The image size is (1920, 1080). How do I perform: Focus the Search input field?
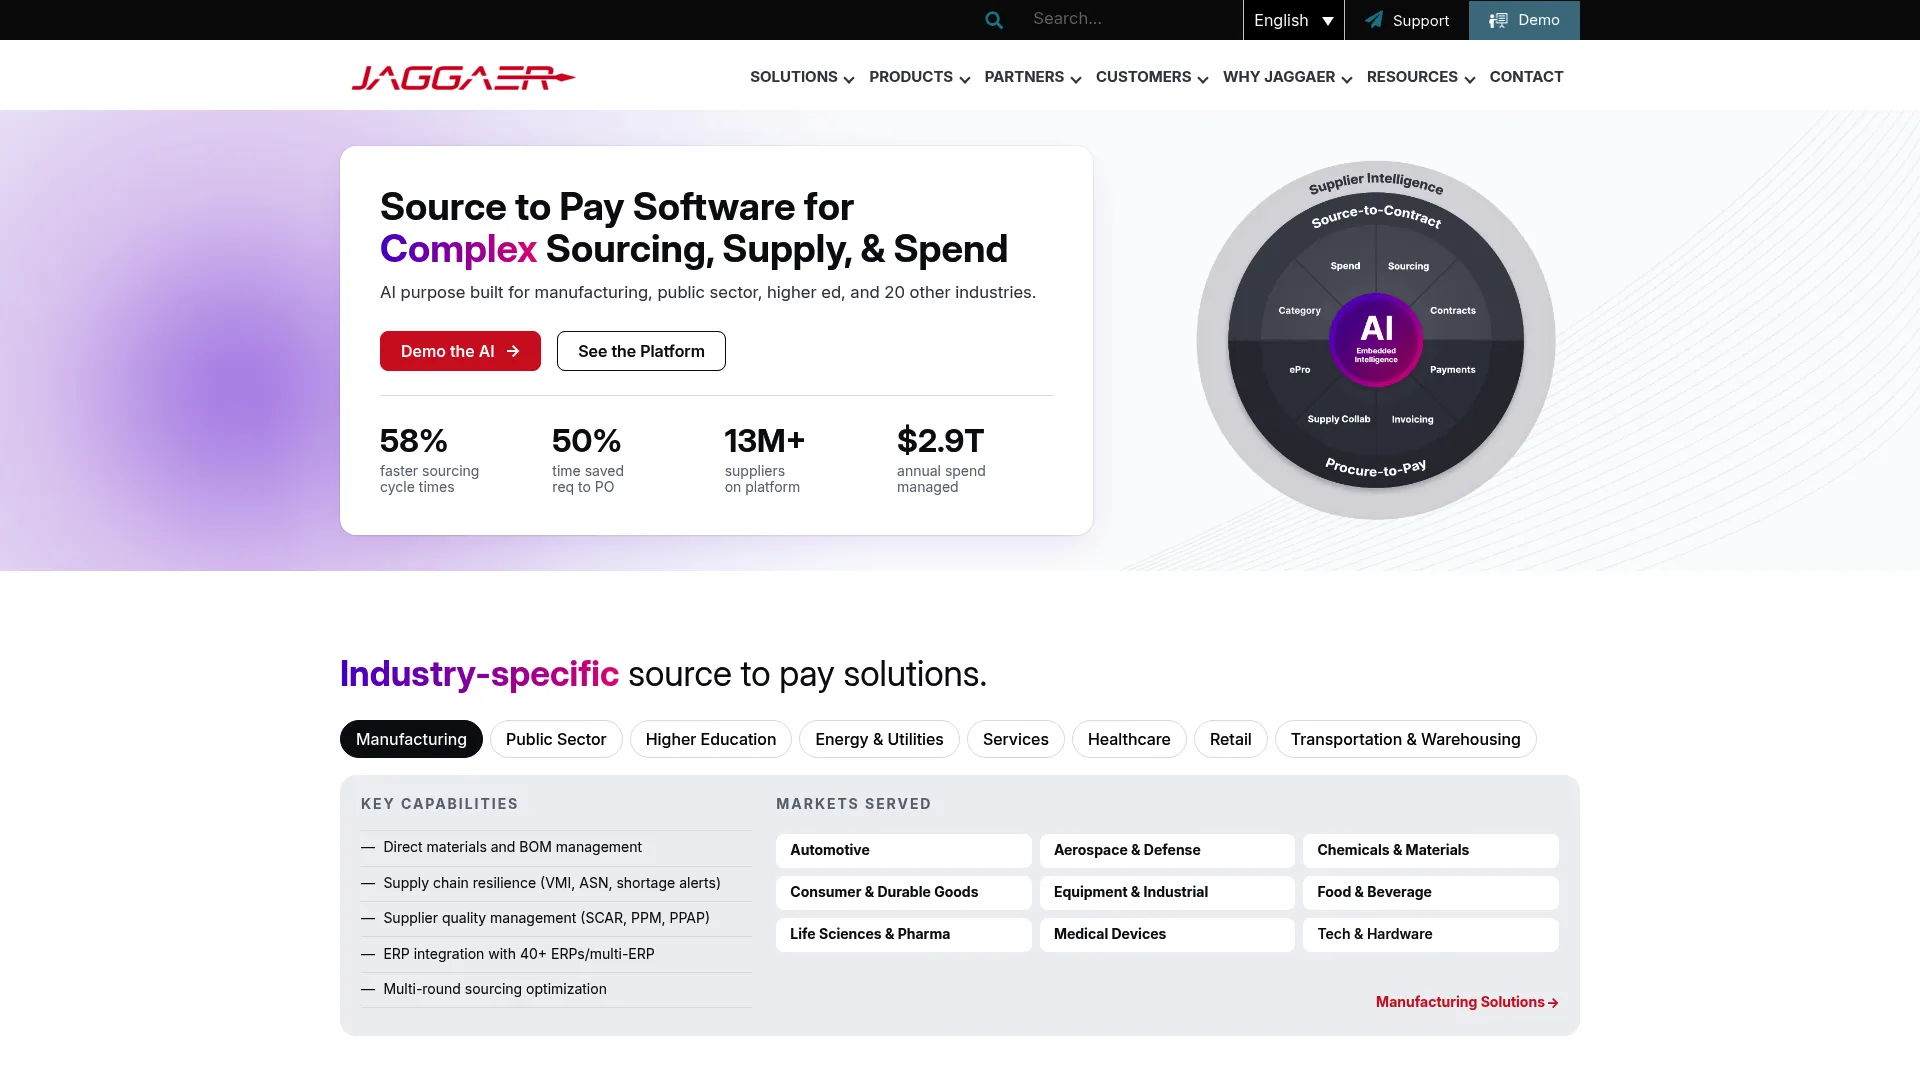[1130, 19]
